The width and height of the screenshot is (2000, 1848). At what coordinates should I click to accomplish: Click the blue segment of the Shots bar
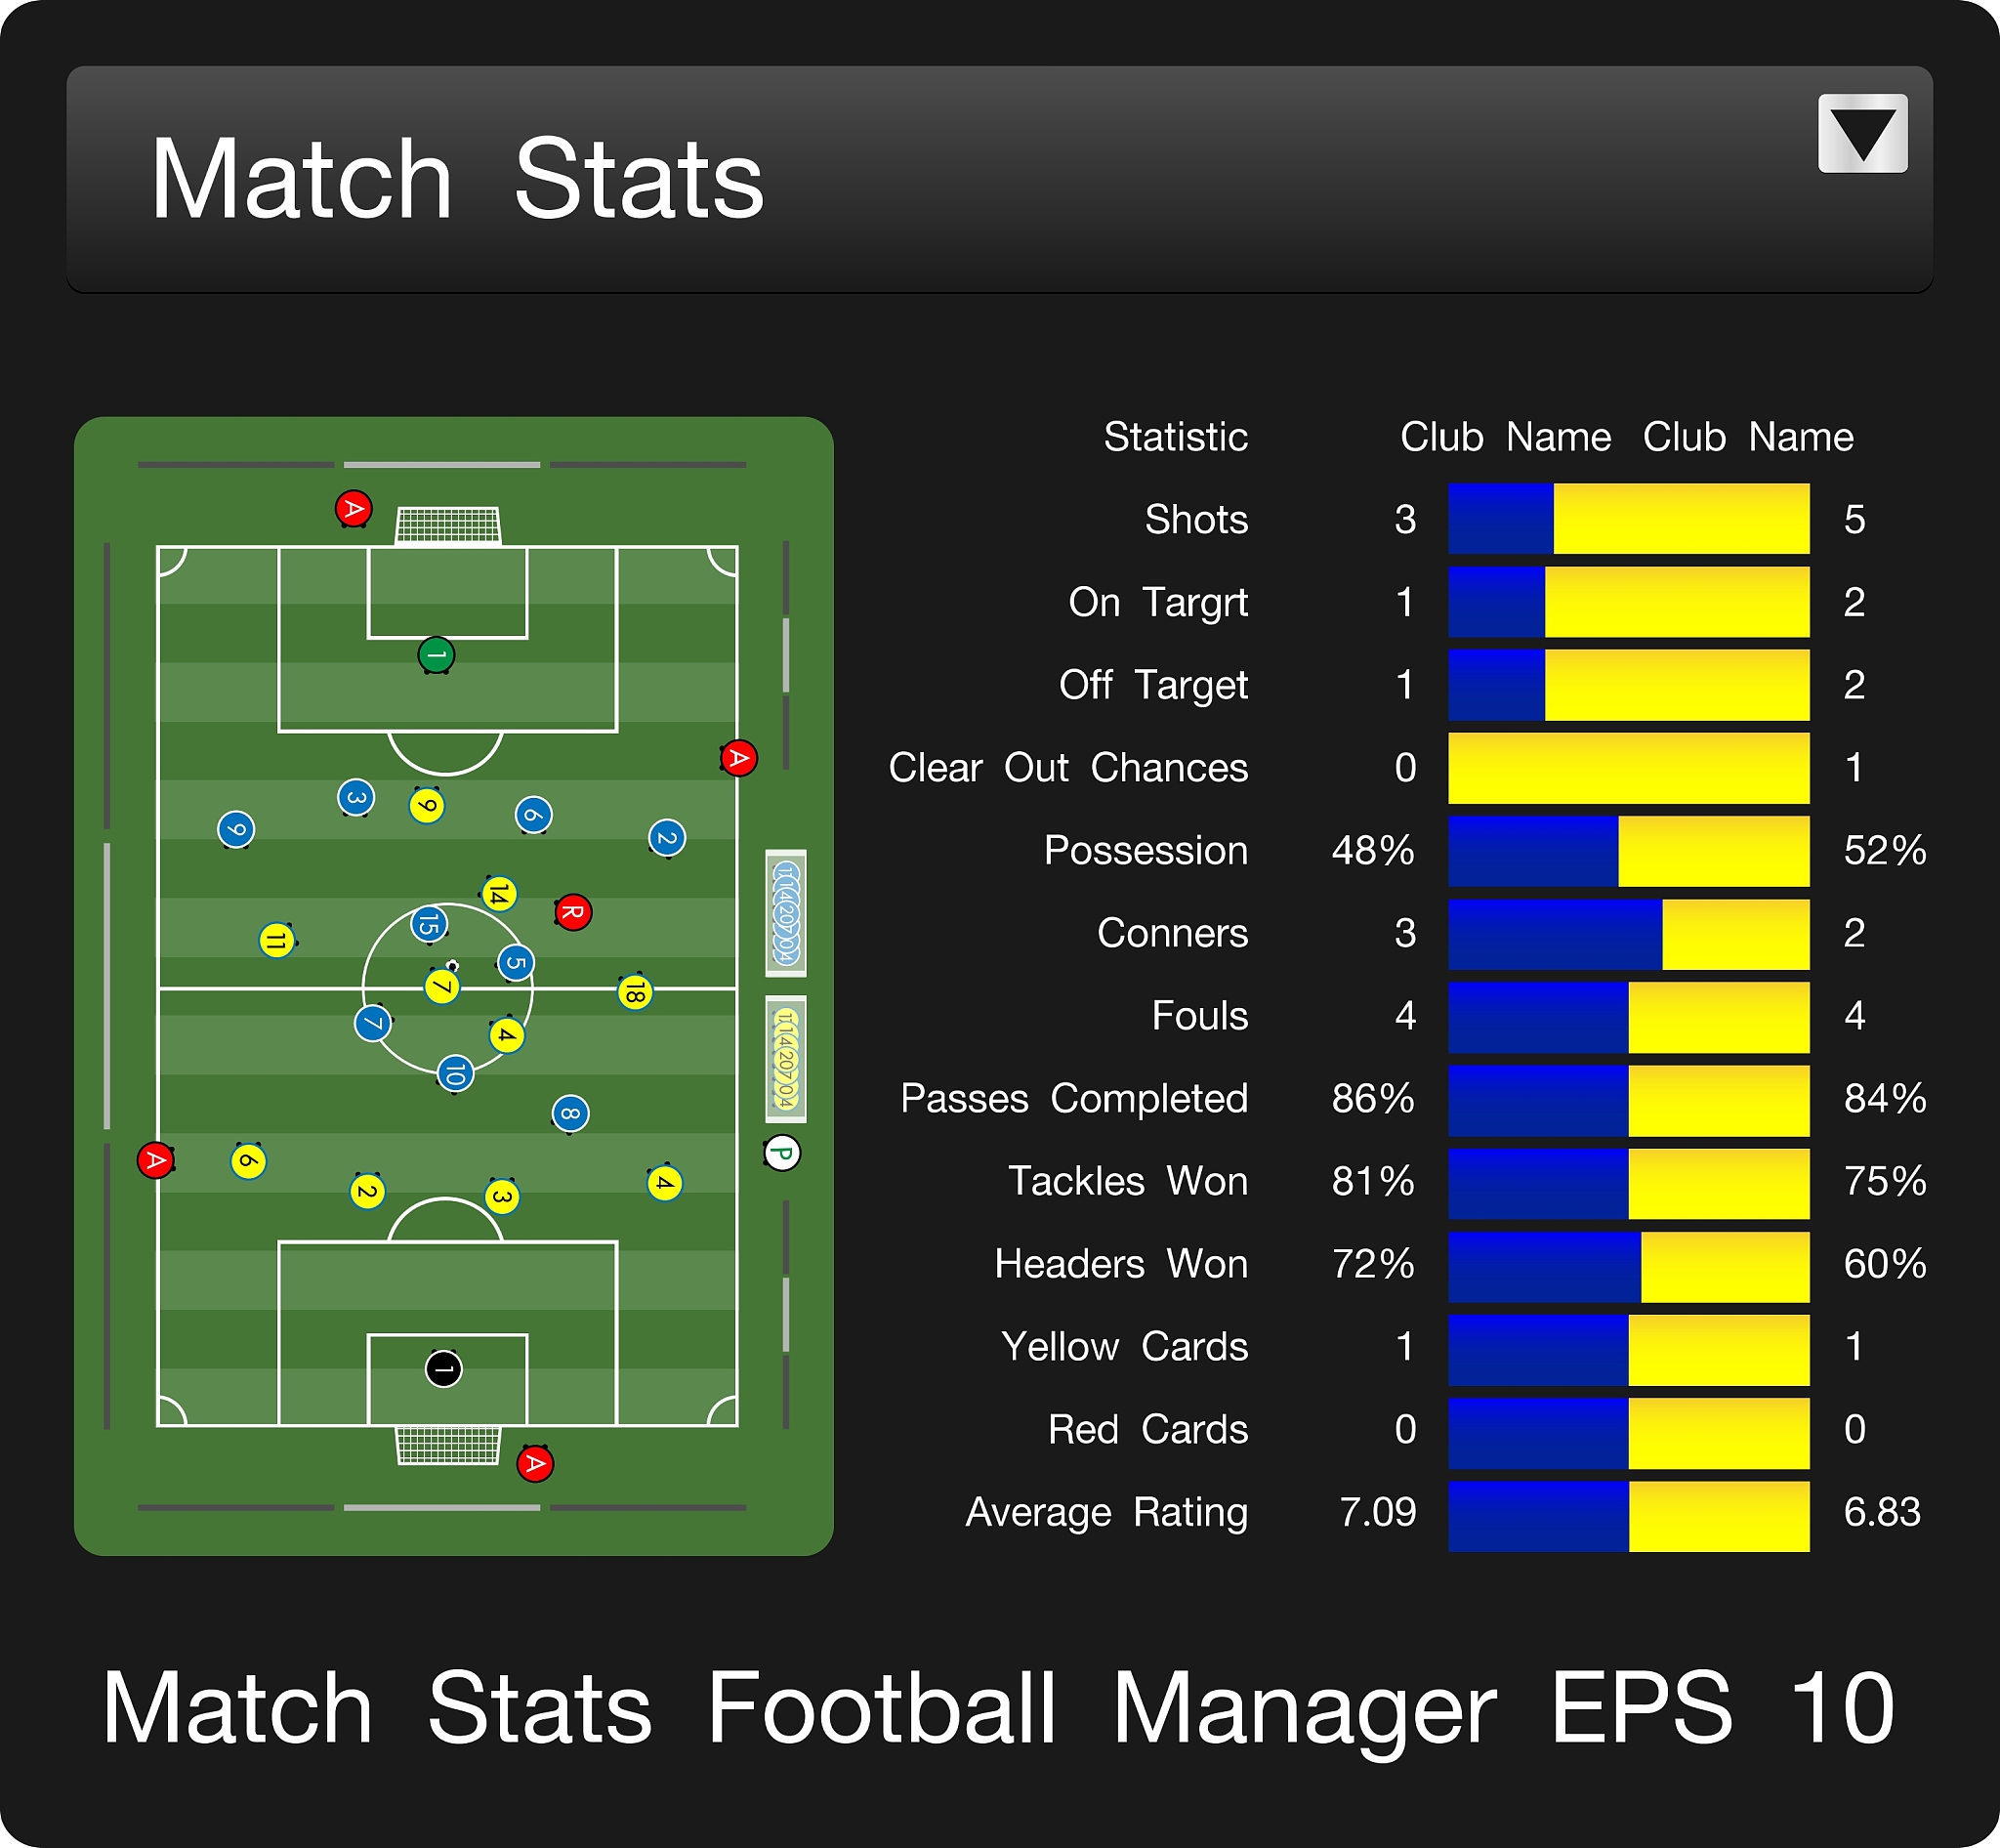point(1500,519)
